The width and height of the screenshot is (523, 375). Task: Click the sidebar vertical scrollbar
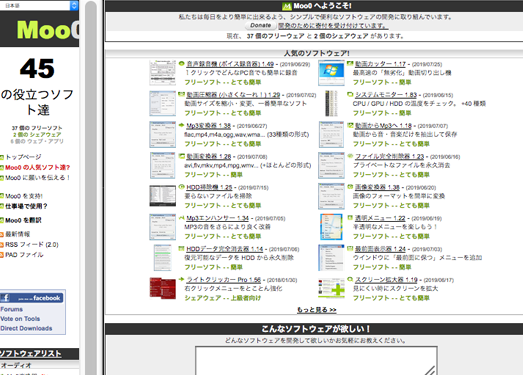point(91,188)
